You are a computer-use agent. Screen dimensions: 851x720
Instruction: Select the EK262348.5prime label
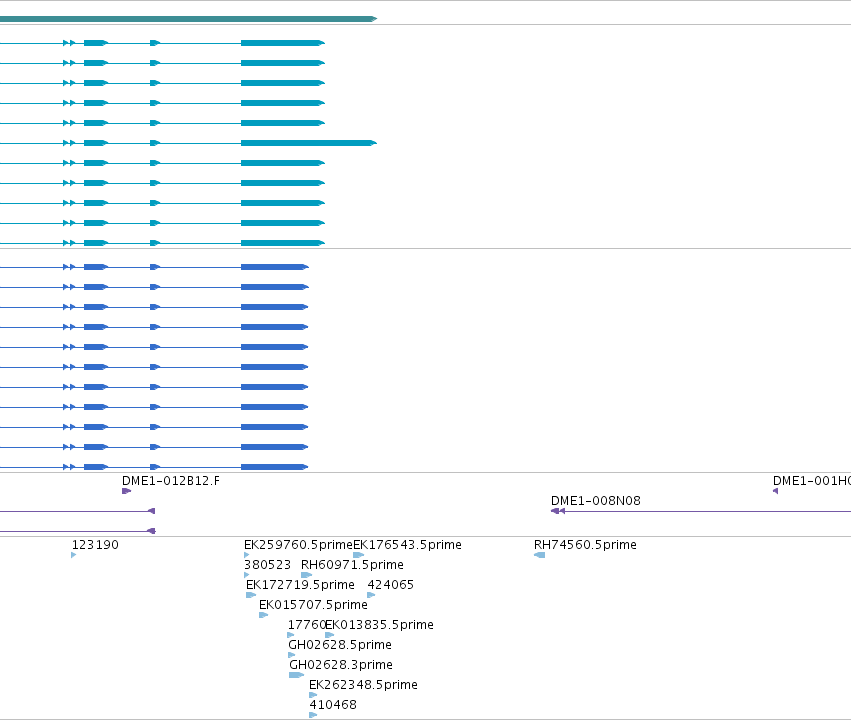coord(364,685)
